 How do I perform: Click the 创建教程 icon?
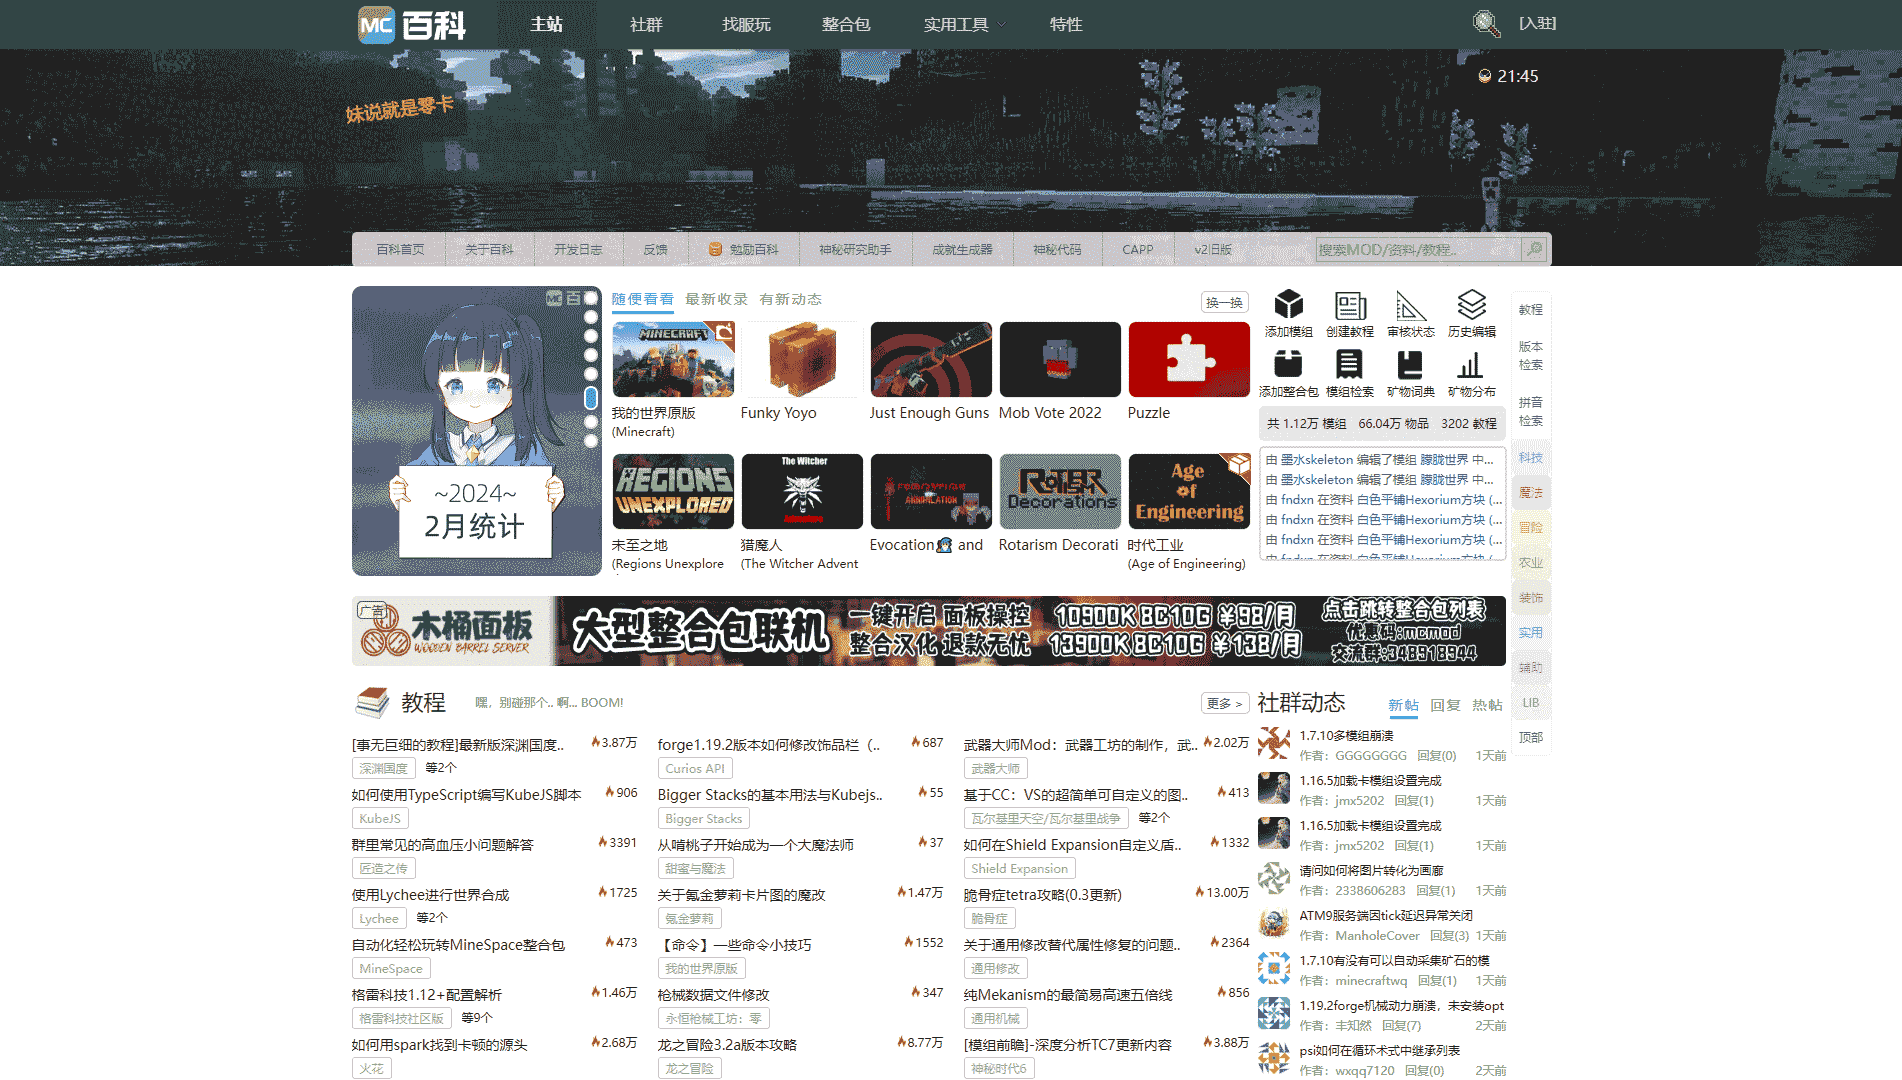[x=1350, y=304]
